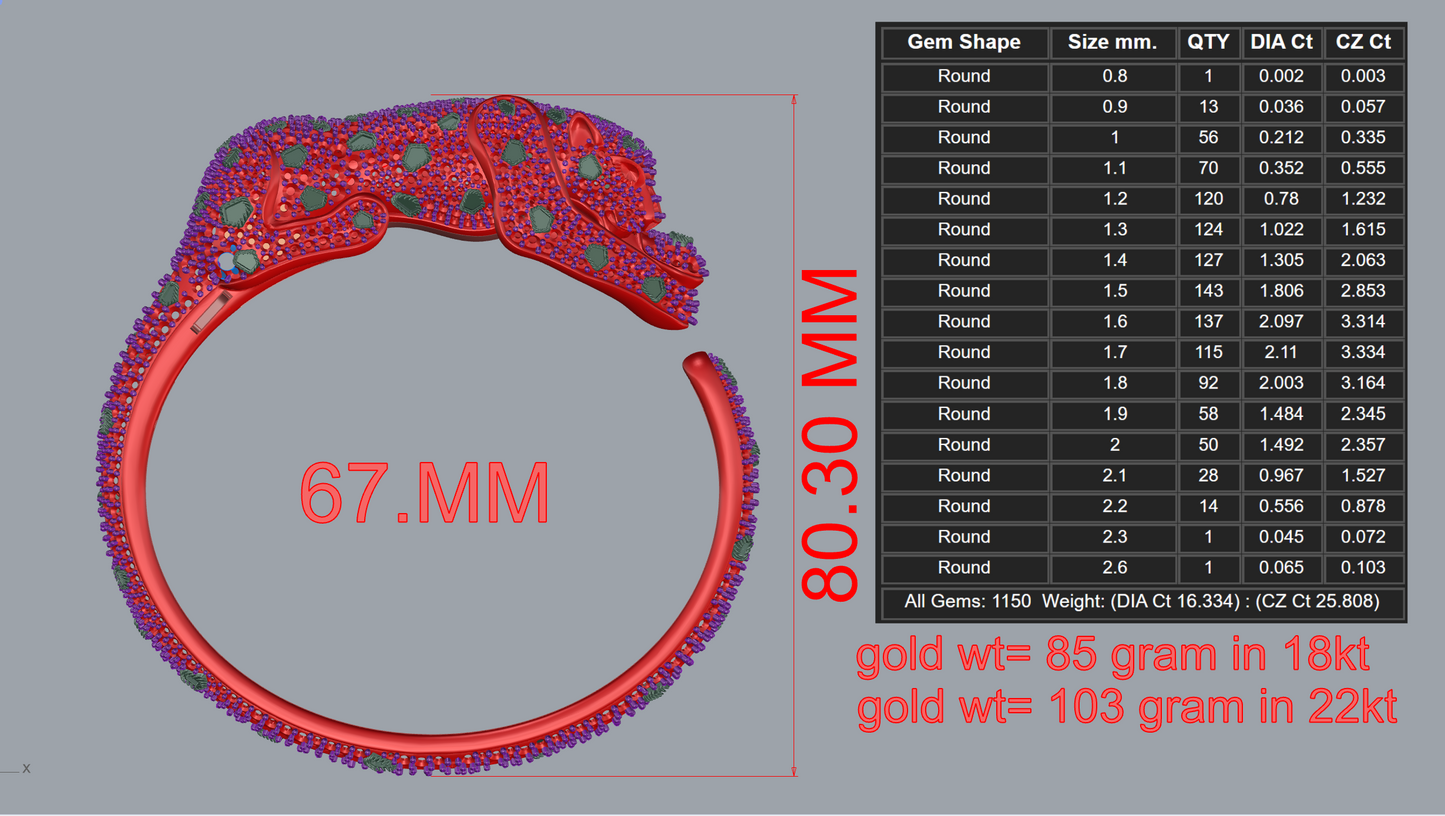
Task: Select CZ Ct value 0.878
Action: [x=1363, y=506]
